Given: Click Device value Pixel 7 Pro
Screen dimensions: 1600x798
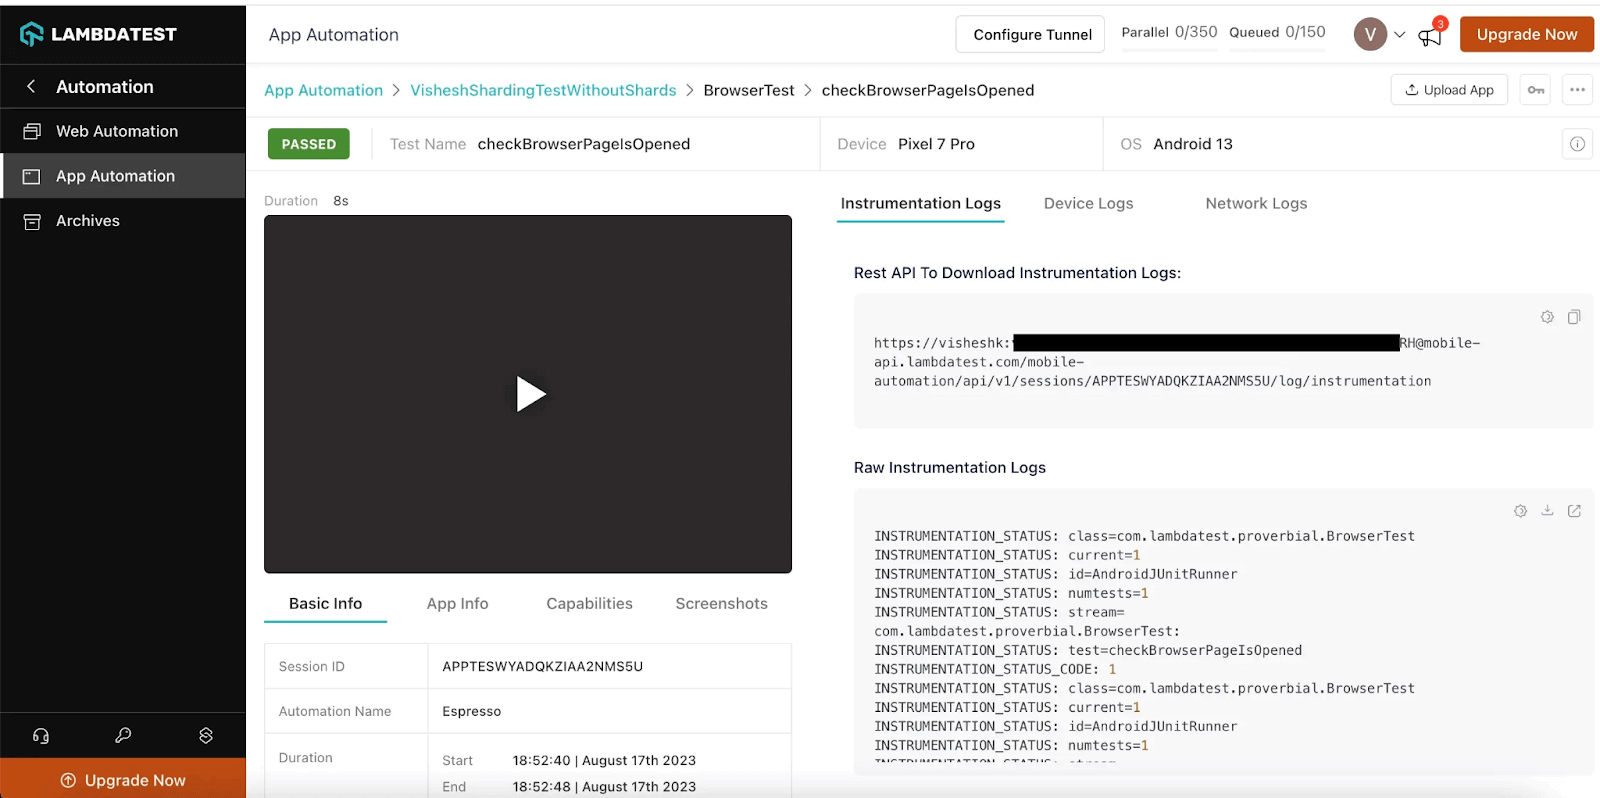Looking at the screenshot, I should (936, 144).
